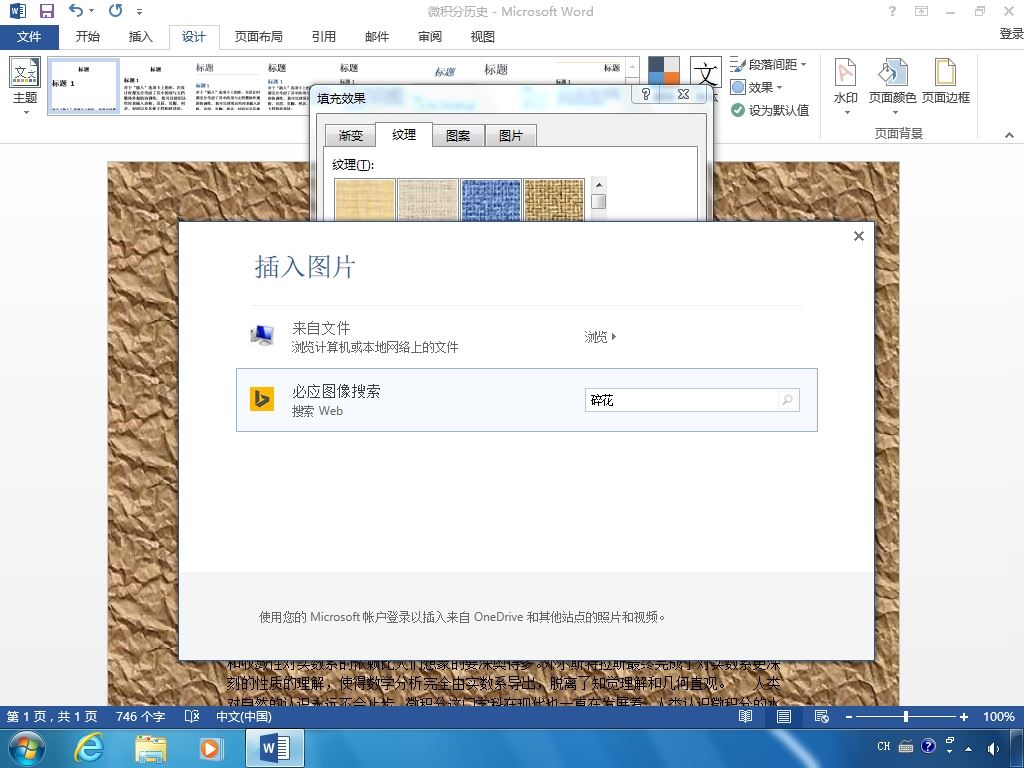Switch to 渐变 tab in 填充效果 dialog
Screen dimensions: 1024x768
351,135
